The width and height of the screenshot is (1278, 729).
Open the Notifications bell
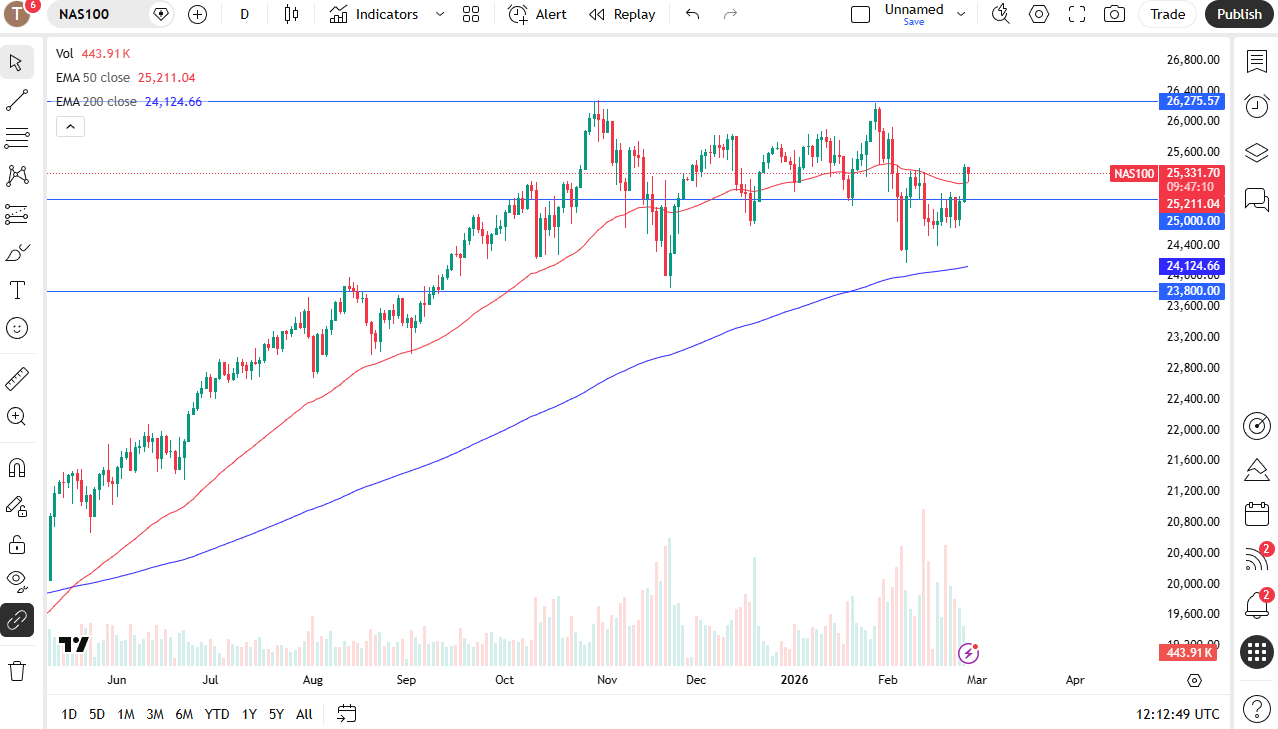point(1256,604)
